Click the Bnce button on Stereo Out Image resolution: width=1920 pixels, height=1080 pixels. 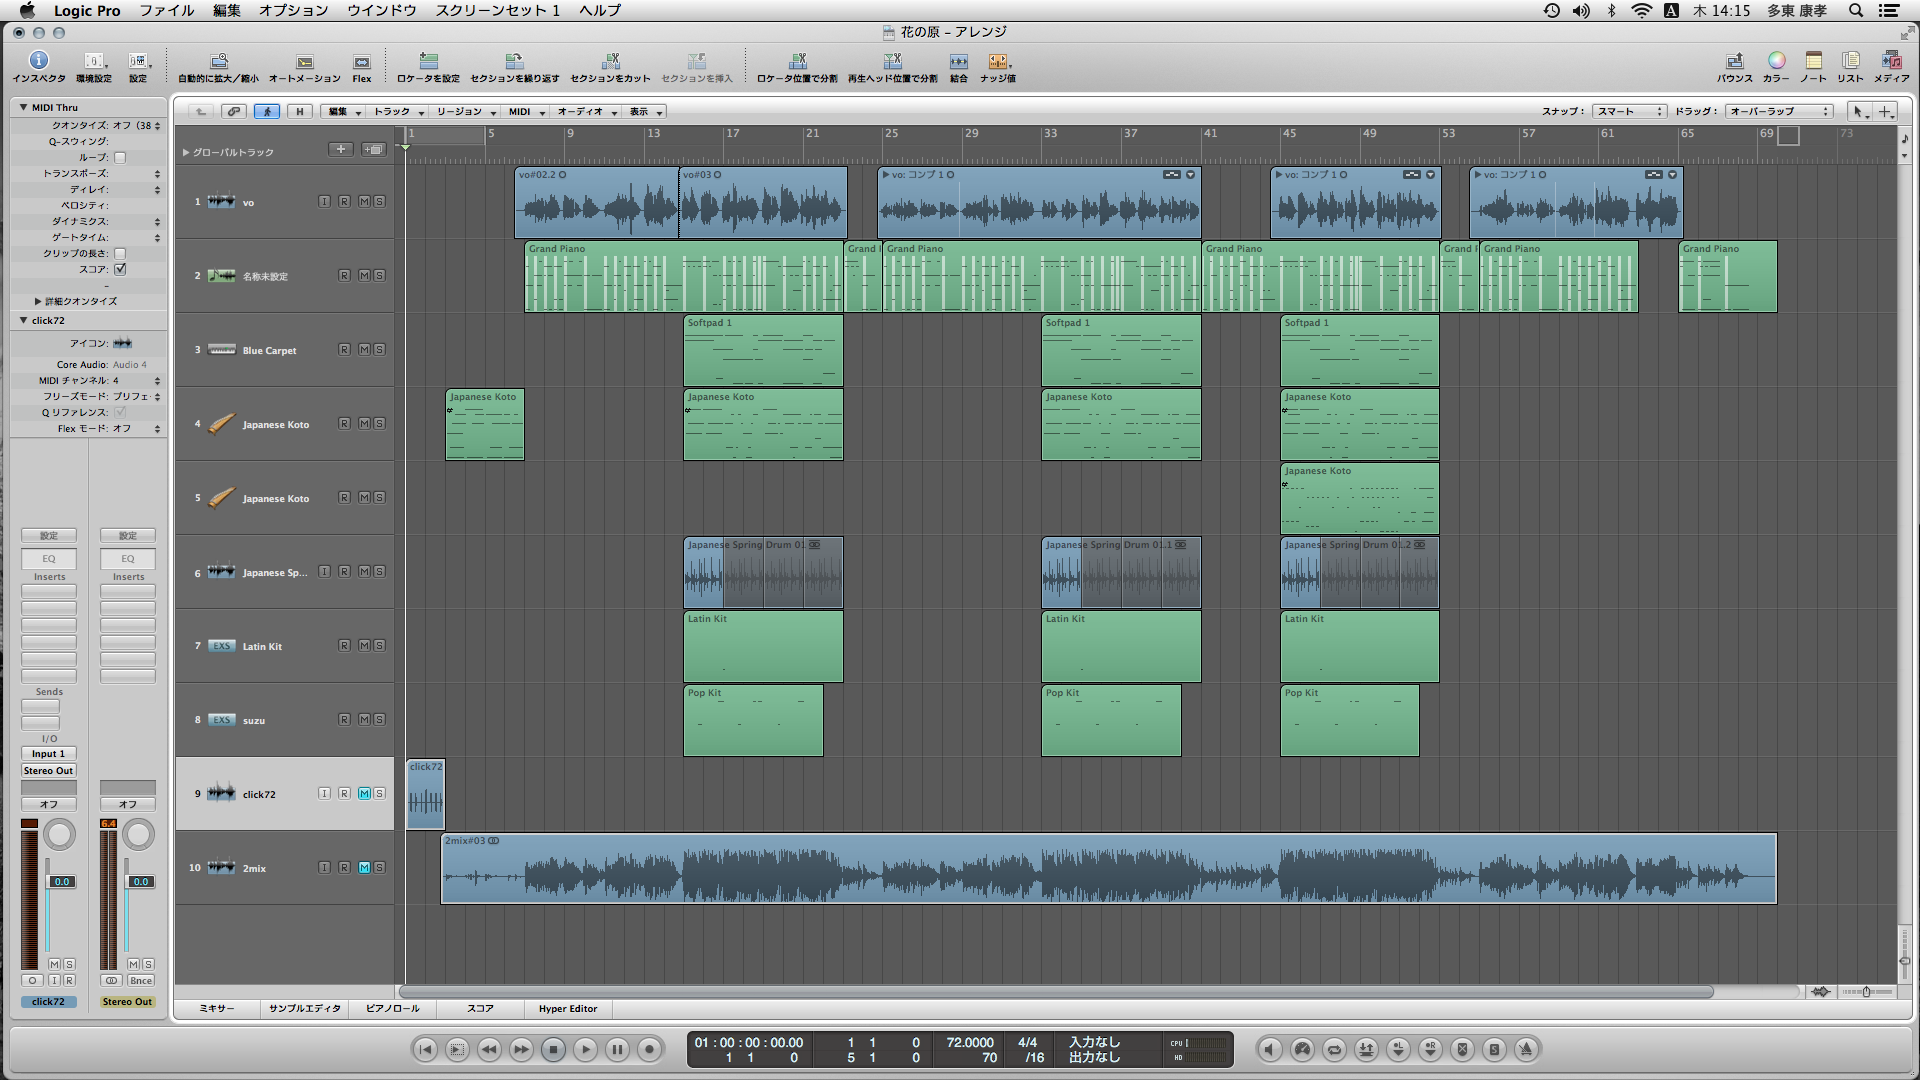[141, 980]
